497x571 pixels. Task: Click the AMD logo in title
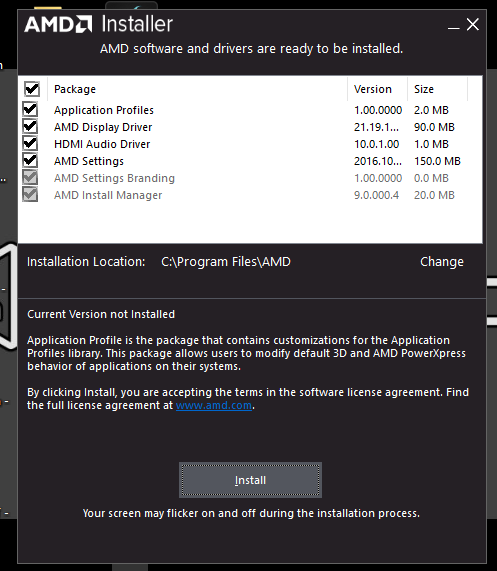[58, 24]
